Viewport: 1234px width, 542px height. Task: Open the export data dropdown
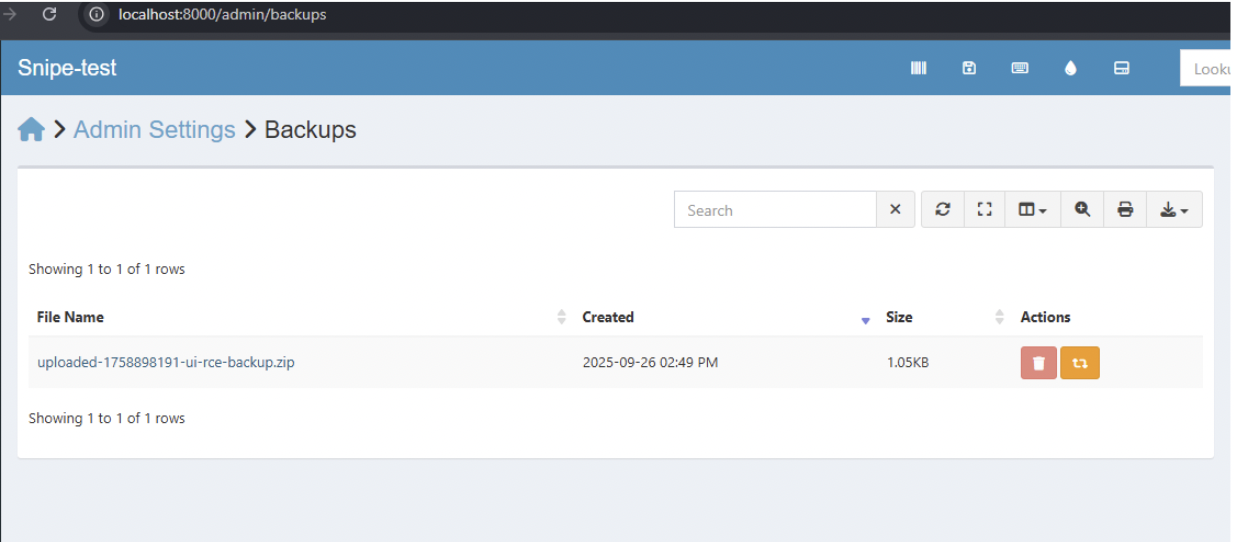[x=1174, y=210]
